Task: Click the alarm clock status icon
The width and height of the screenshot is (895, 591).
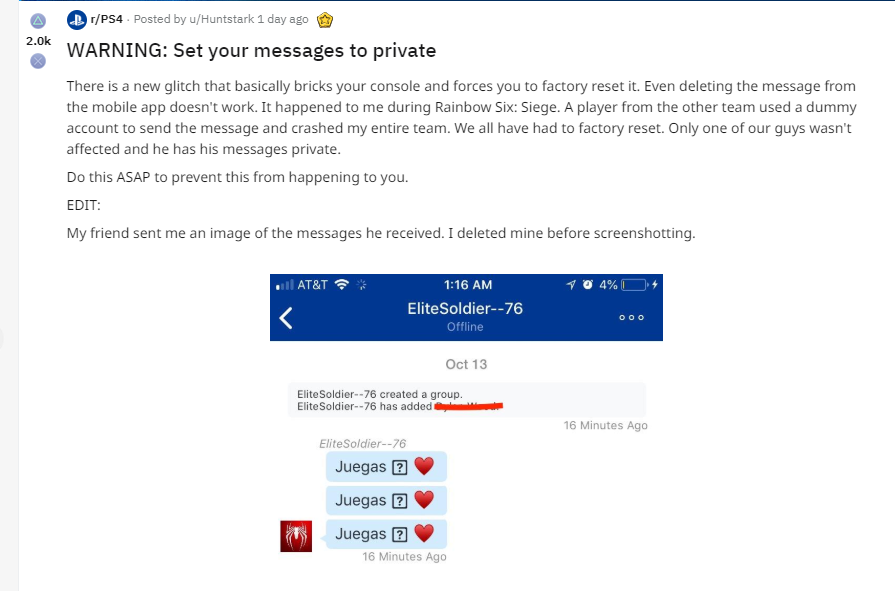Action: [587, 285]
